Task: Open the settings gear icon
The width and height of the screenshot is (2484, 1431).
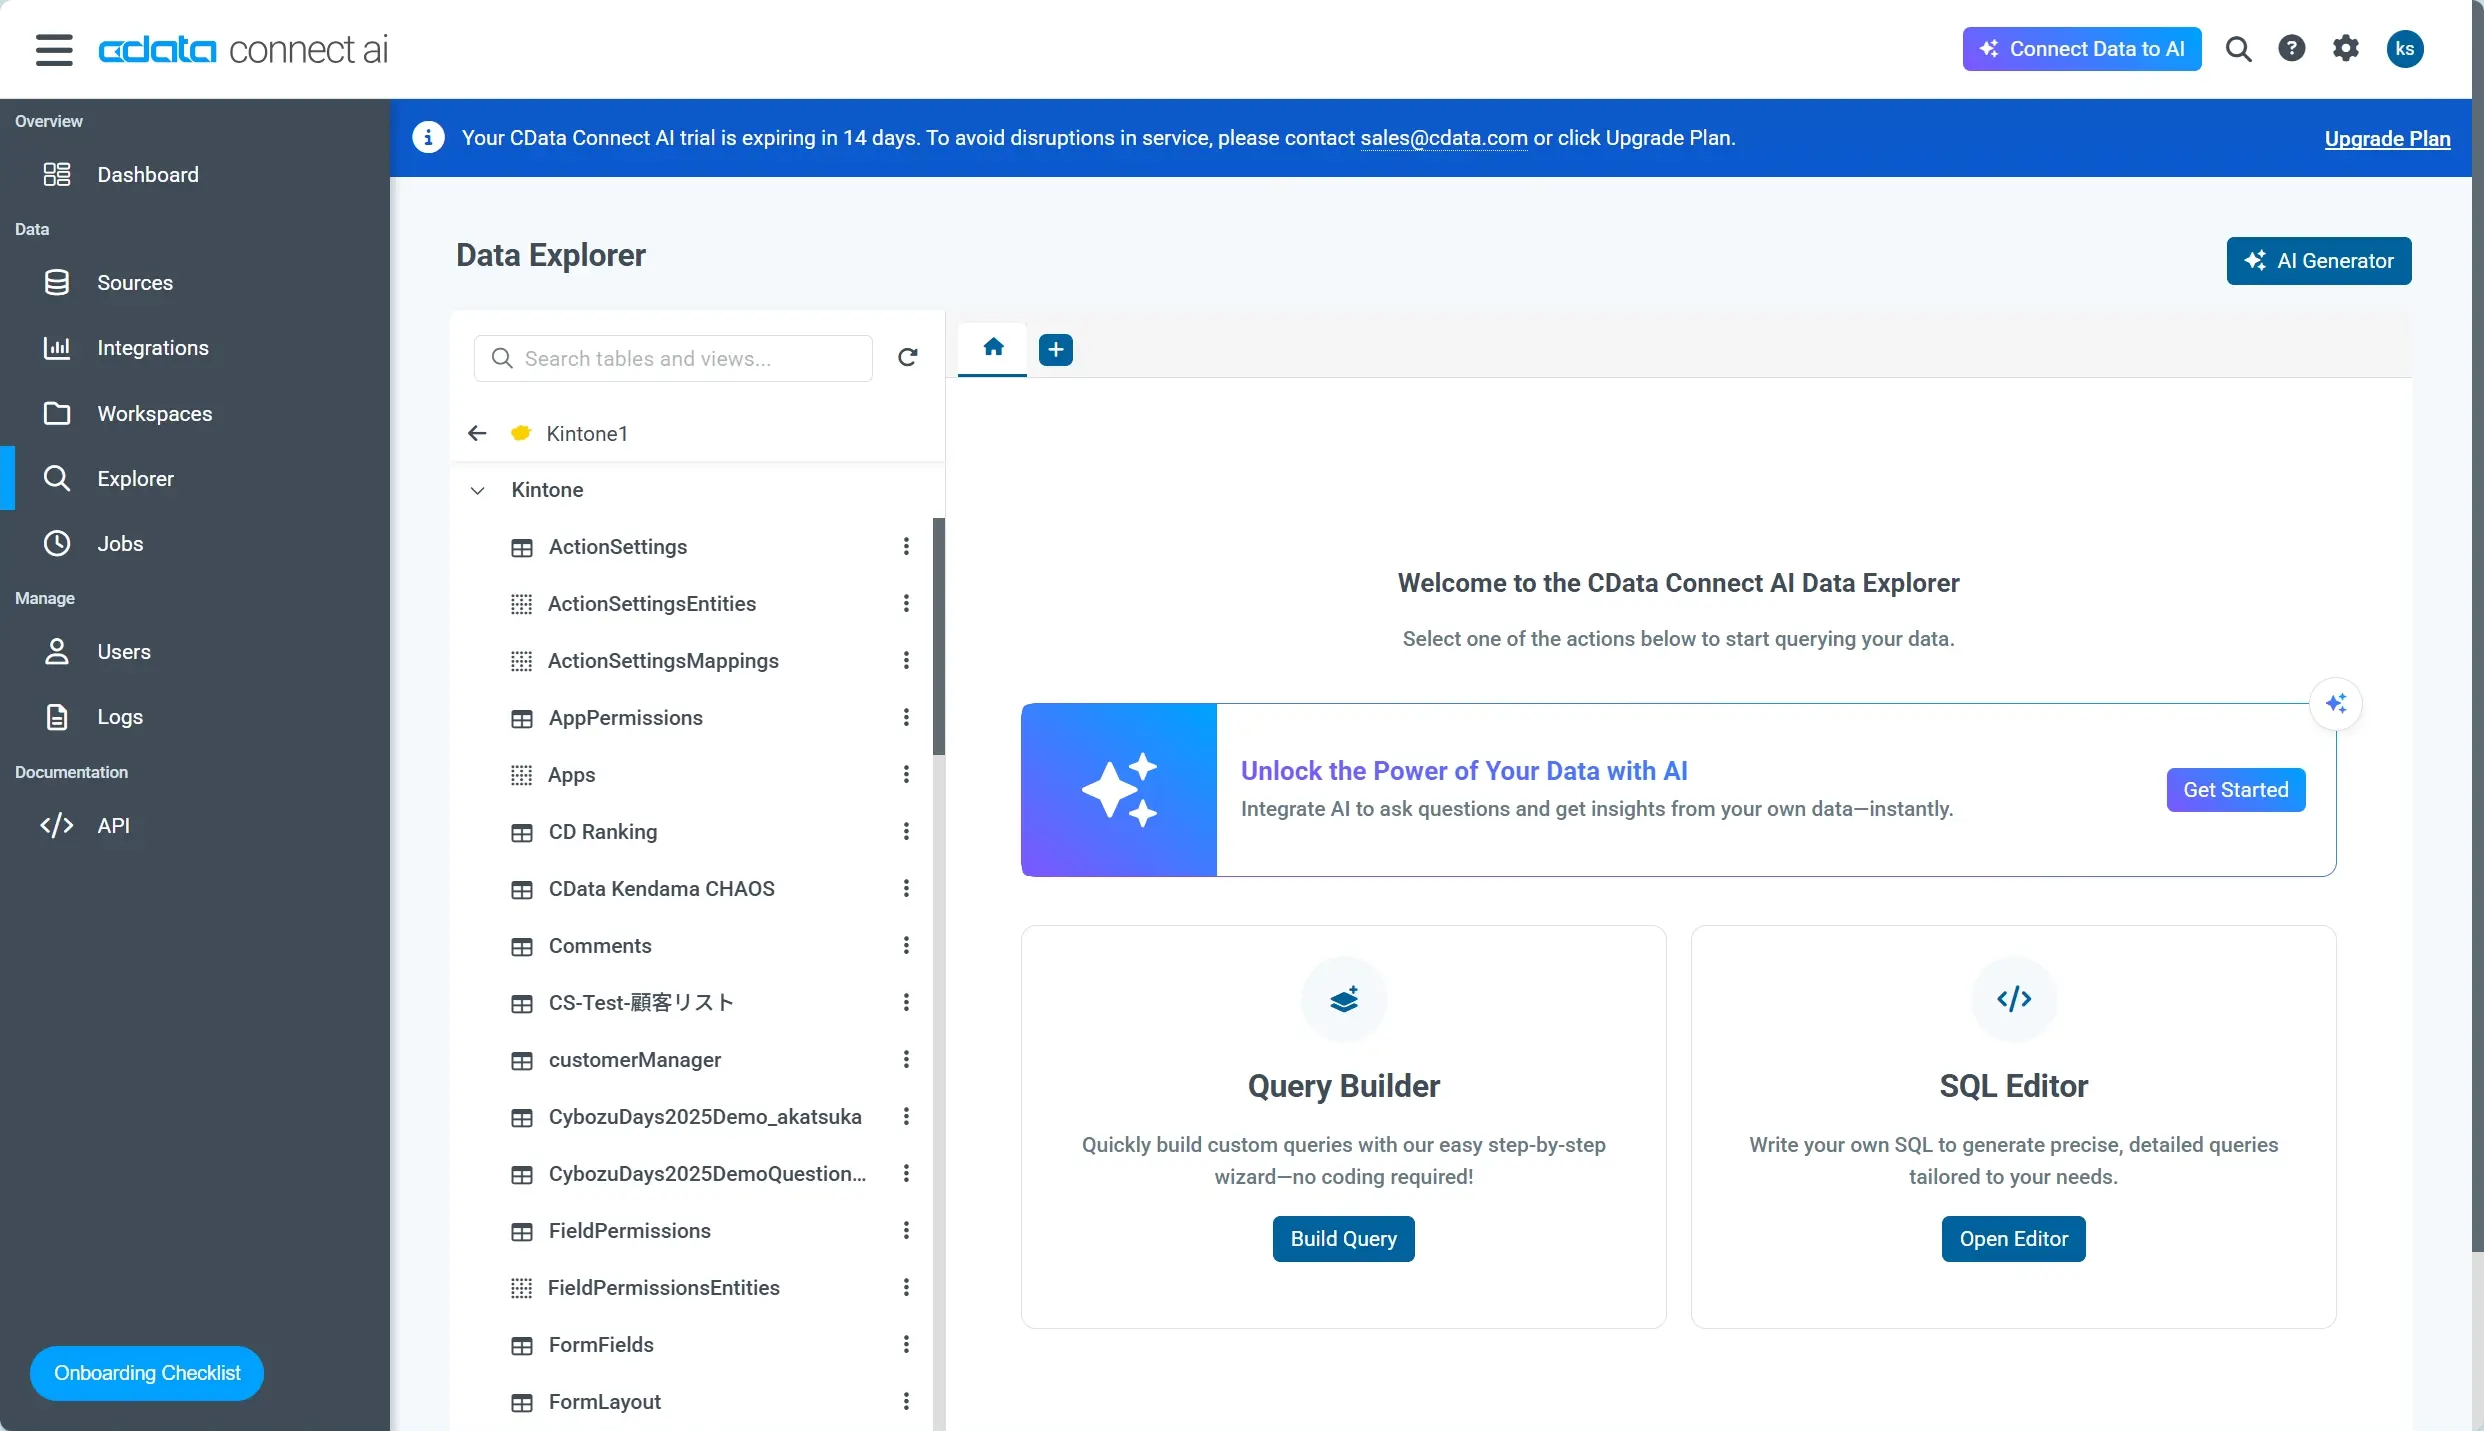Action: click(x=2346, y=48)
